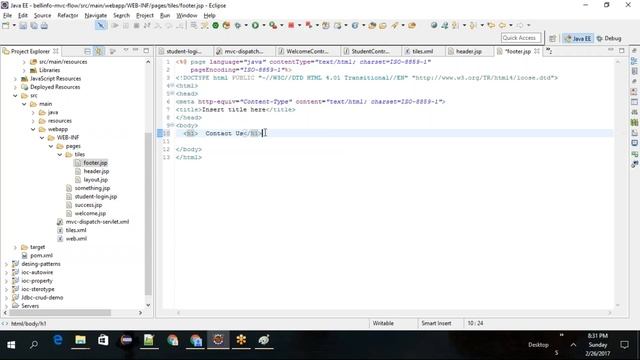Image resolution: width=640 pixels, height=360 pixels.
Task: Click the taskbar Search magnifier icon
Action: 34,345
